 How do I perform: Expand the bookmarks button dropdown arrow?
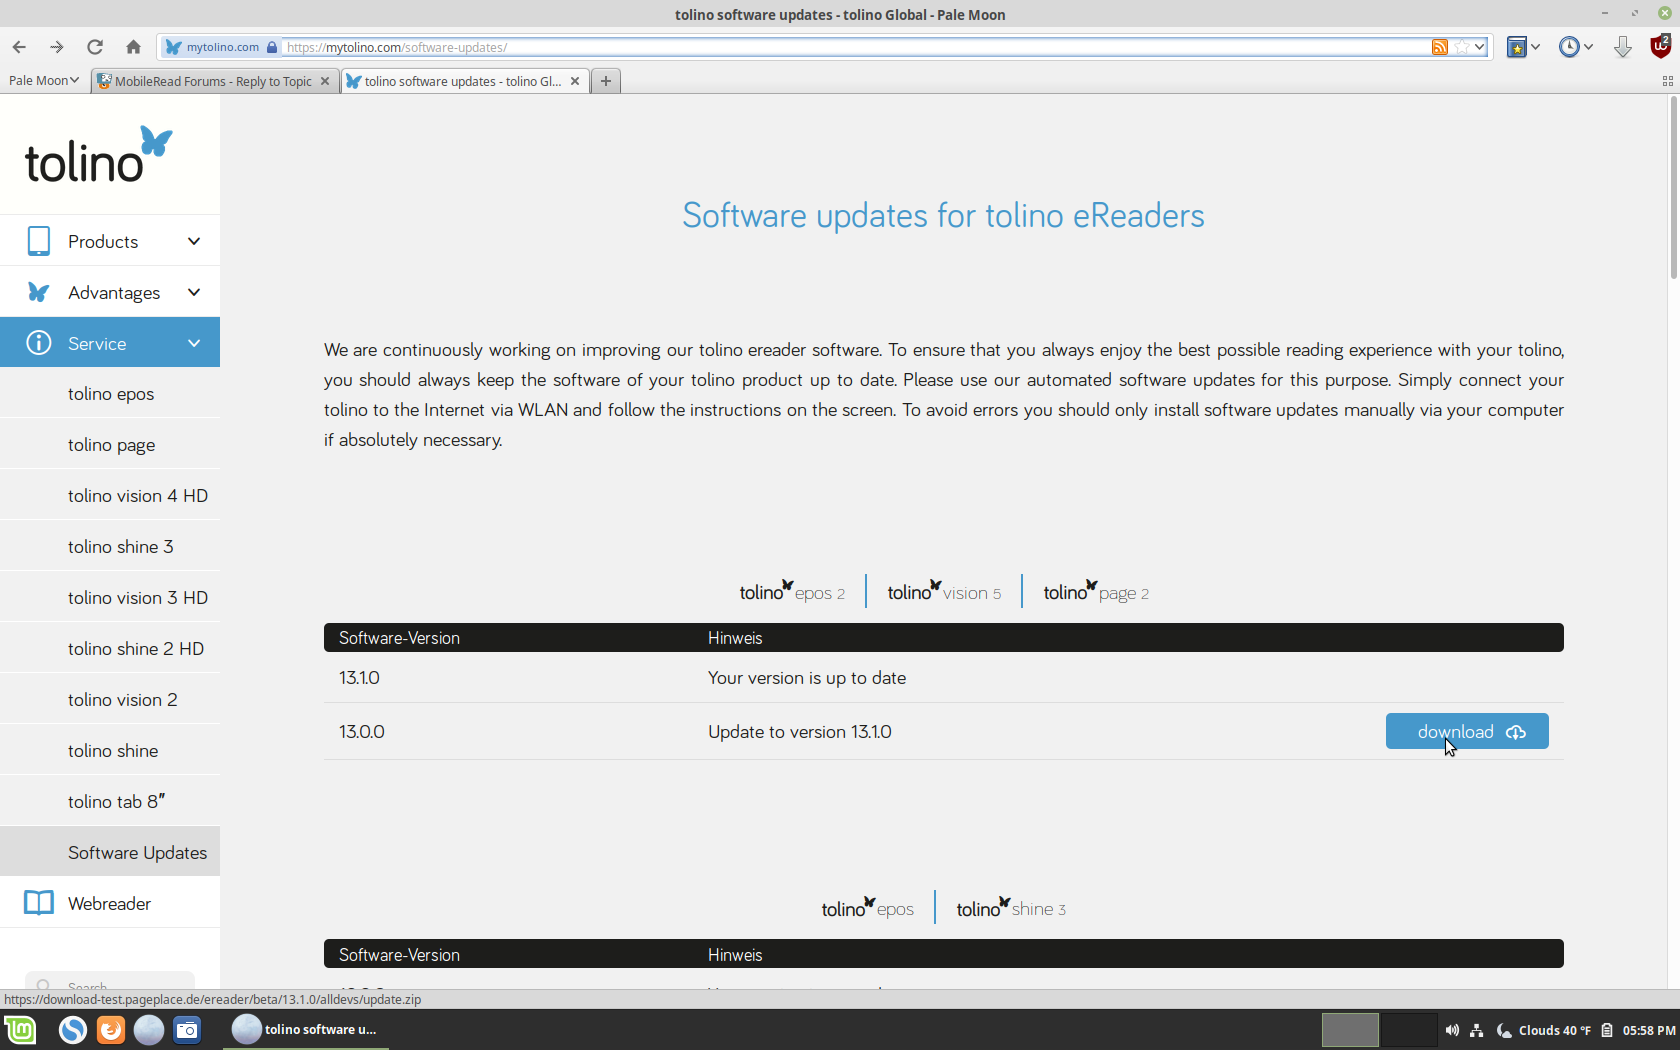(1535, 47)
